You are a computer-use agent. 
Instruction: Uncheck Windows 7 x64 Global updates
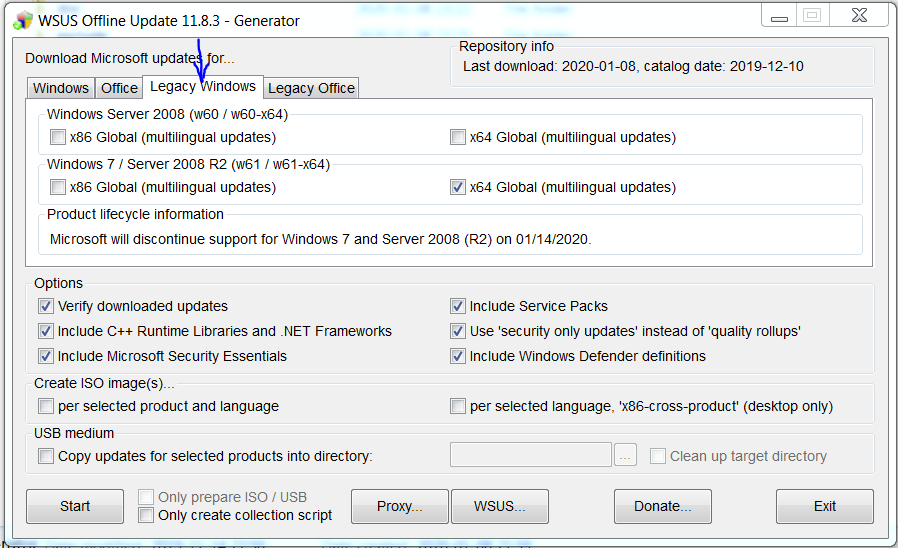[x=458, y=187]
